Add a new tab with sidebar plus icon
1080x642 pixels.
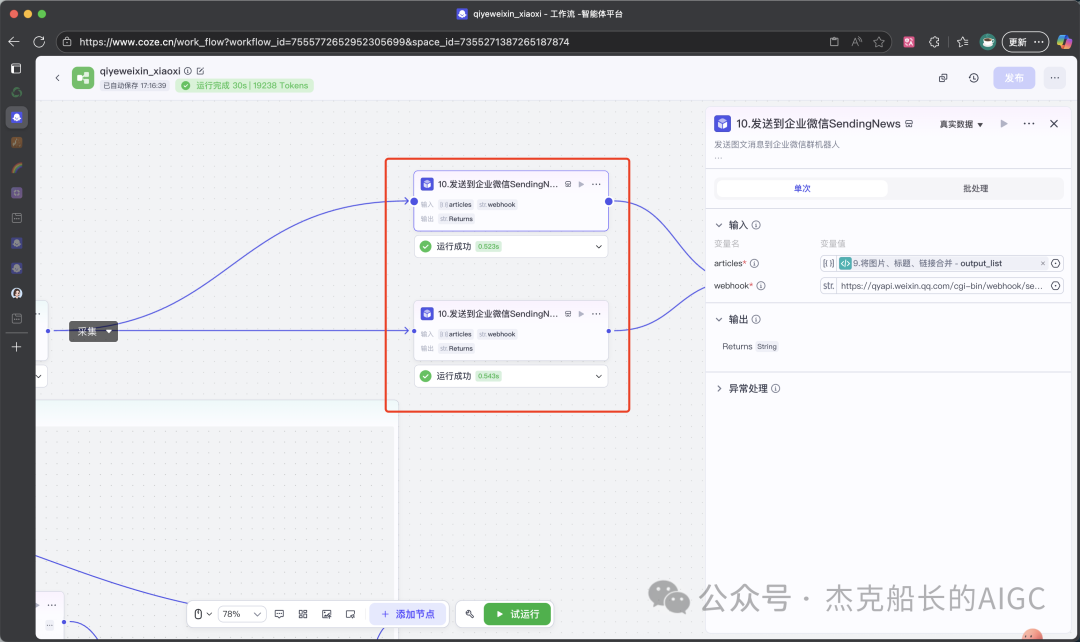(x=17, y=346)
